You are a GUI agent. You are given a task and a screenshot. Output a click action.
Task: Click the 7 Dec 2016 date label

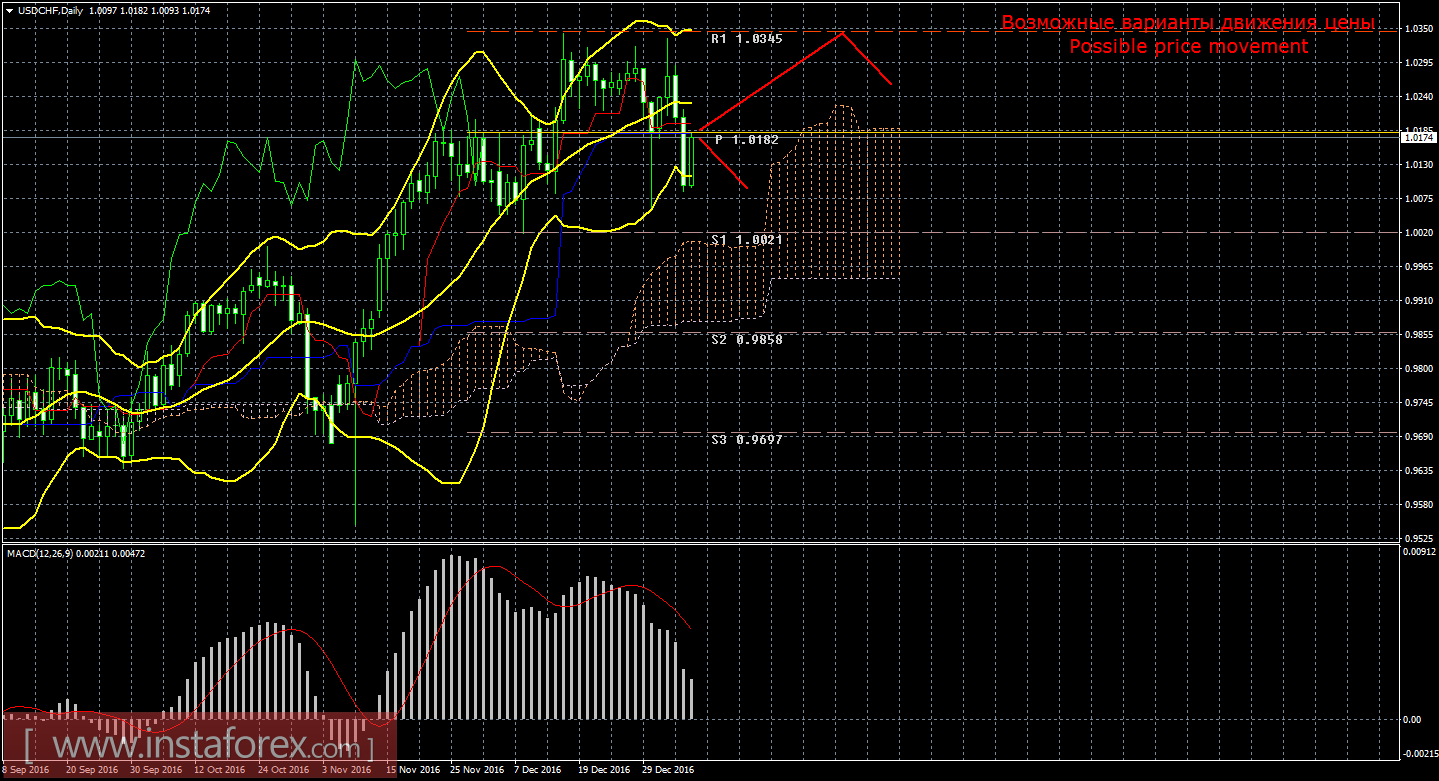click(x=538, y=770)
